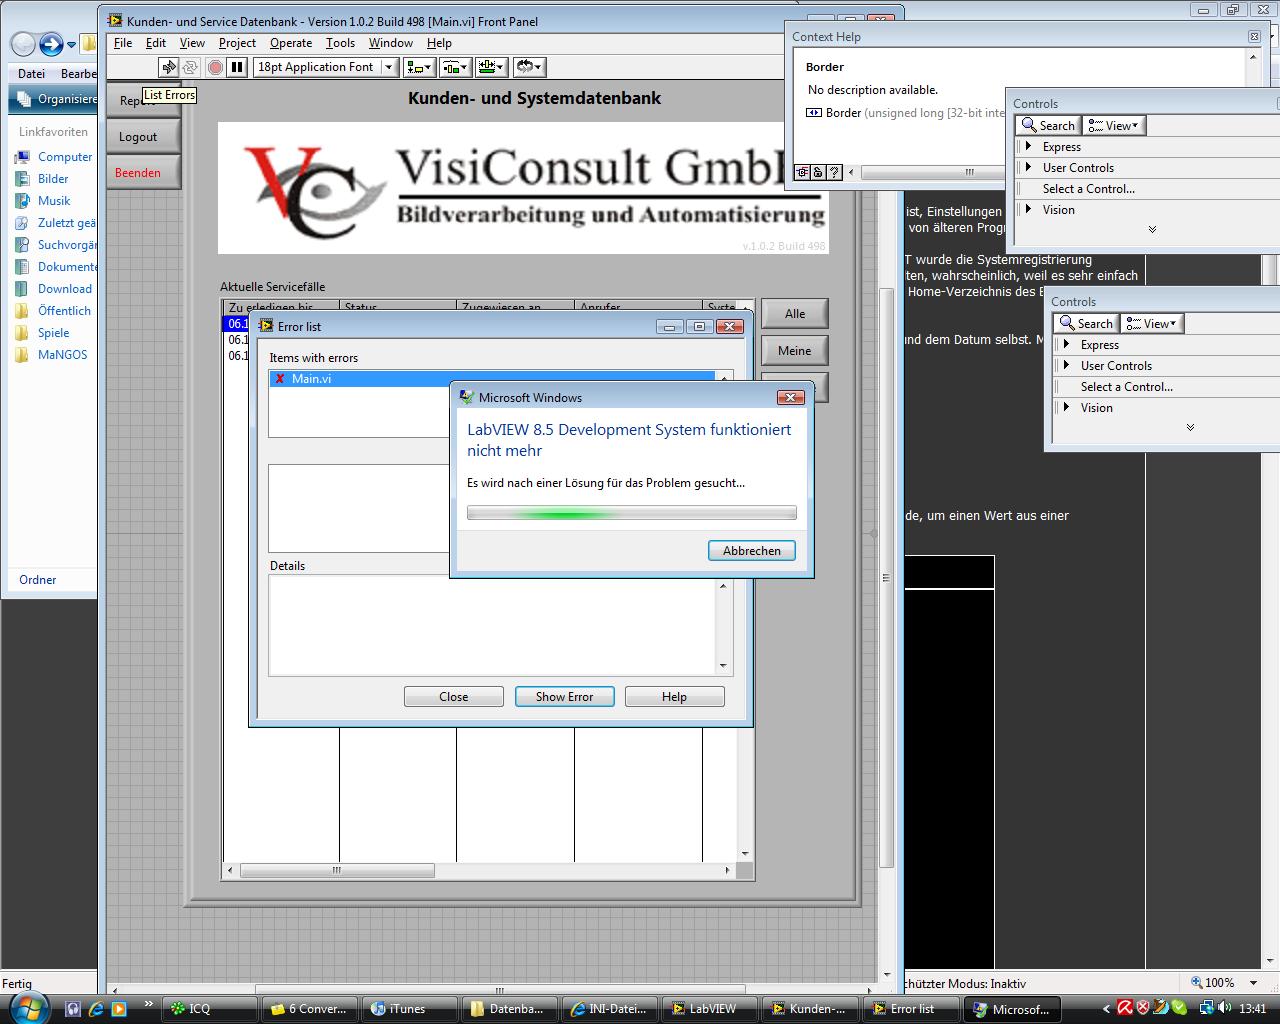
Task: Open the Tools menu
Action: click(340, 43)
